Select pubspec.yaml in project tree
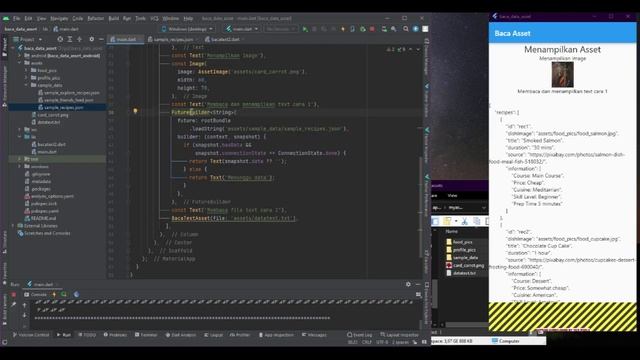This screenshot has height=360, width=640. pyautogui.click(x=42, y=211)
